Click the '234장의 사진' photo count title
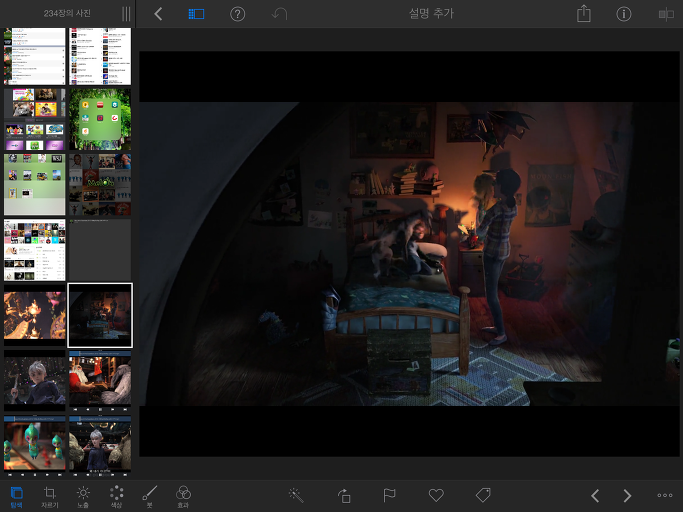Image resolution: width=683 pixels, height=512 pixels. coord(67,13)
